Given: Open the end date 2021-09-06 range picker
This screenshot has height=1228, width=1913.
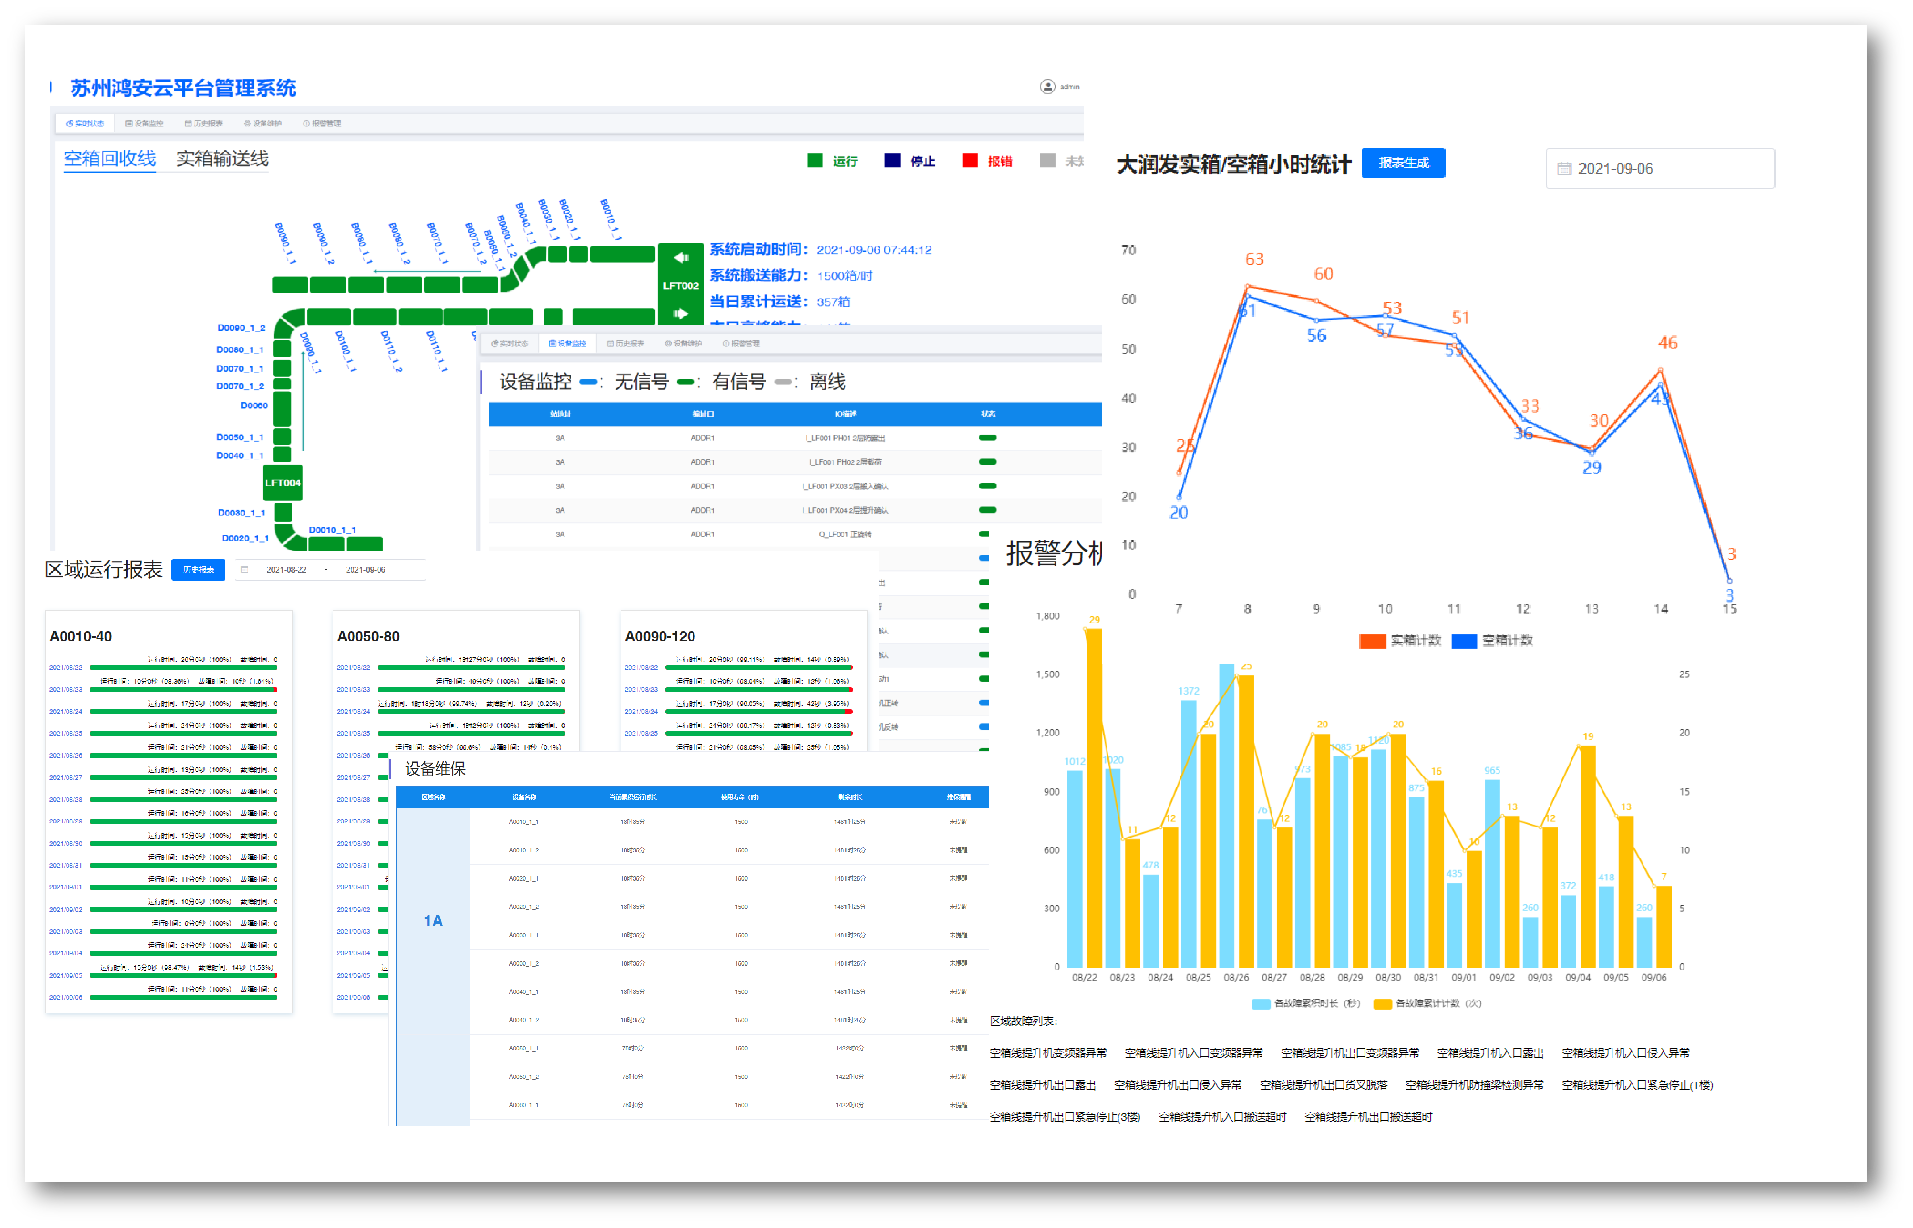Looking at the screenshot, I should pyautogui.click(x=366, y=570).
